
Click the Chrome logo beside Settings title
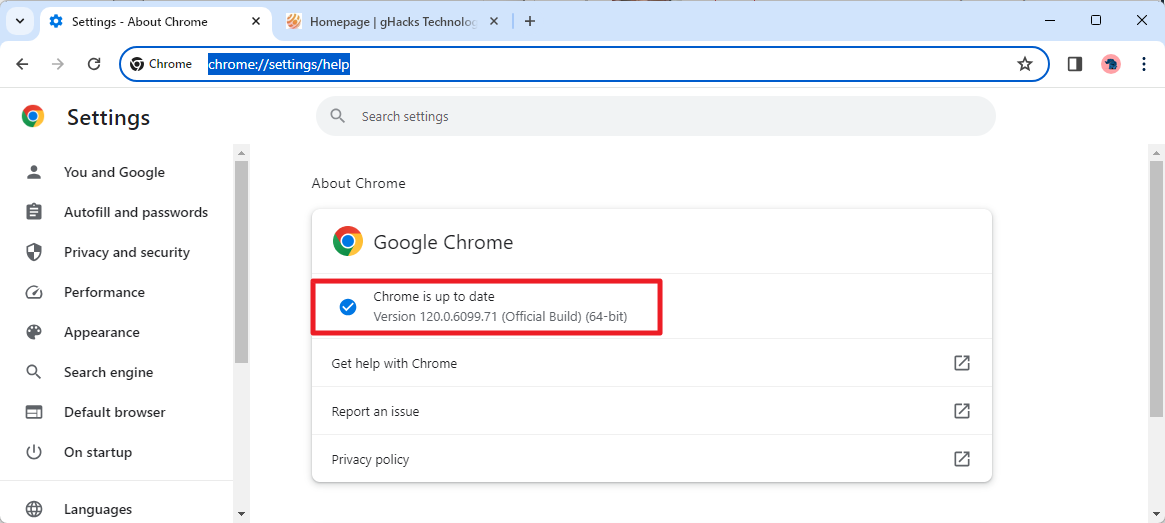(x=33, y=116)
